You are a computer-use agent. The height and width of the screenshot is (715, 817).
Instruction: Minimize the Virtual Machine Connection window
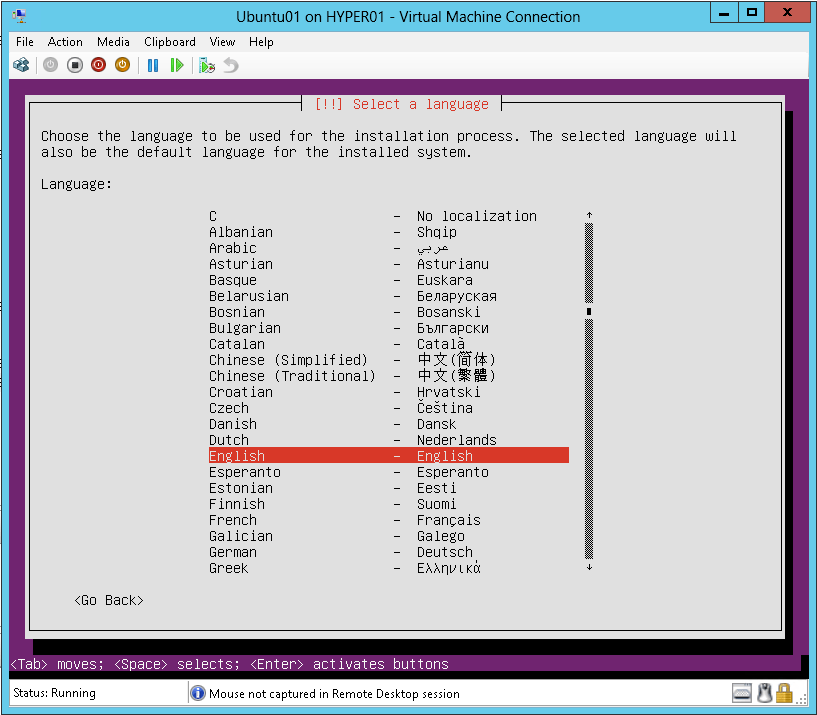[x=724, y=13]
